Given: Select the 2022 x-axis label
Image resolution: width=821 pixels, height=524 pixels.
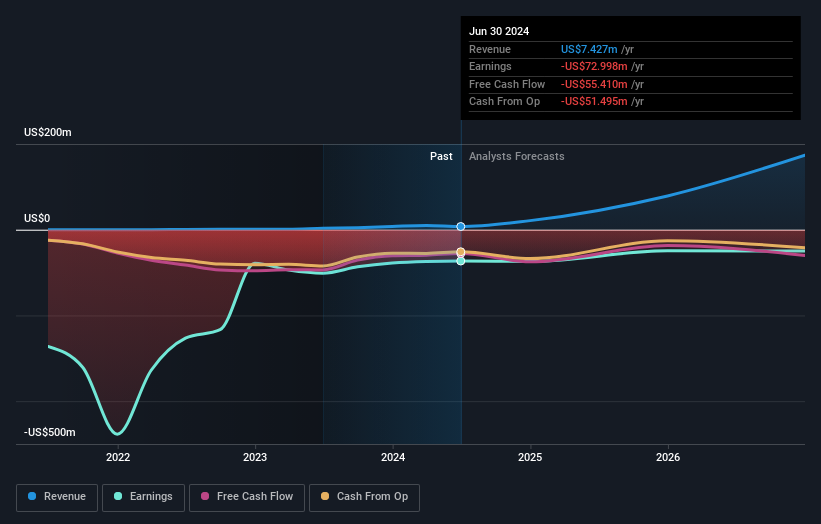Looking at the screenshot, I should [x=118, y=457].
